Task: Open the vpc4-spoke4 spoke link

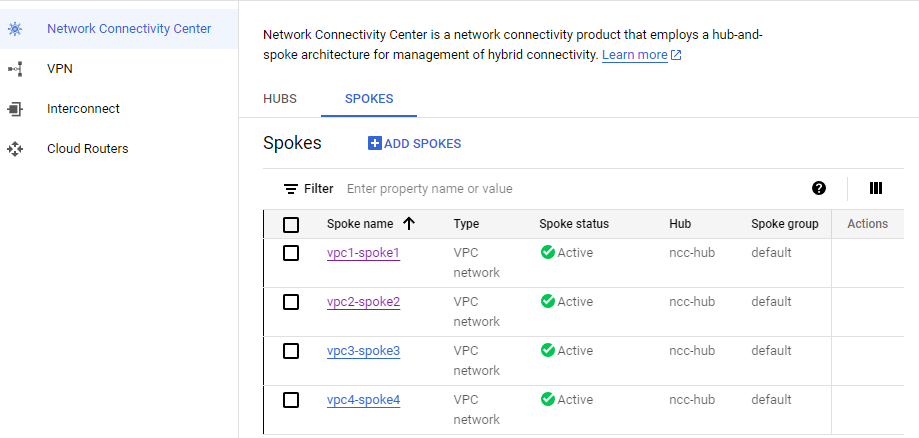Action: pos(363,400)
